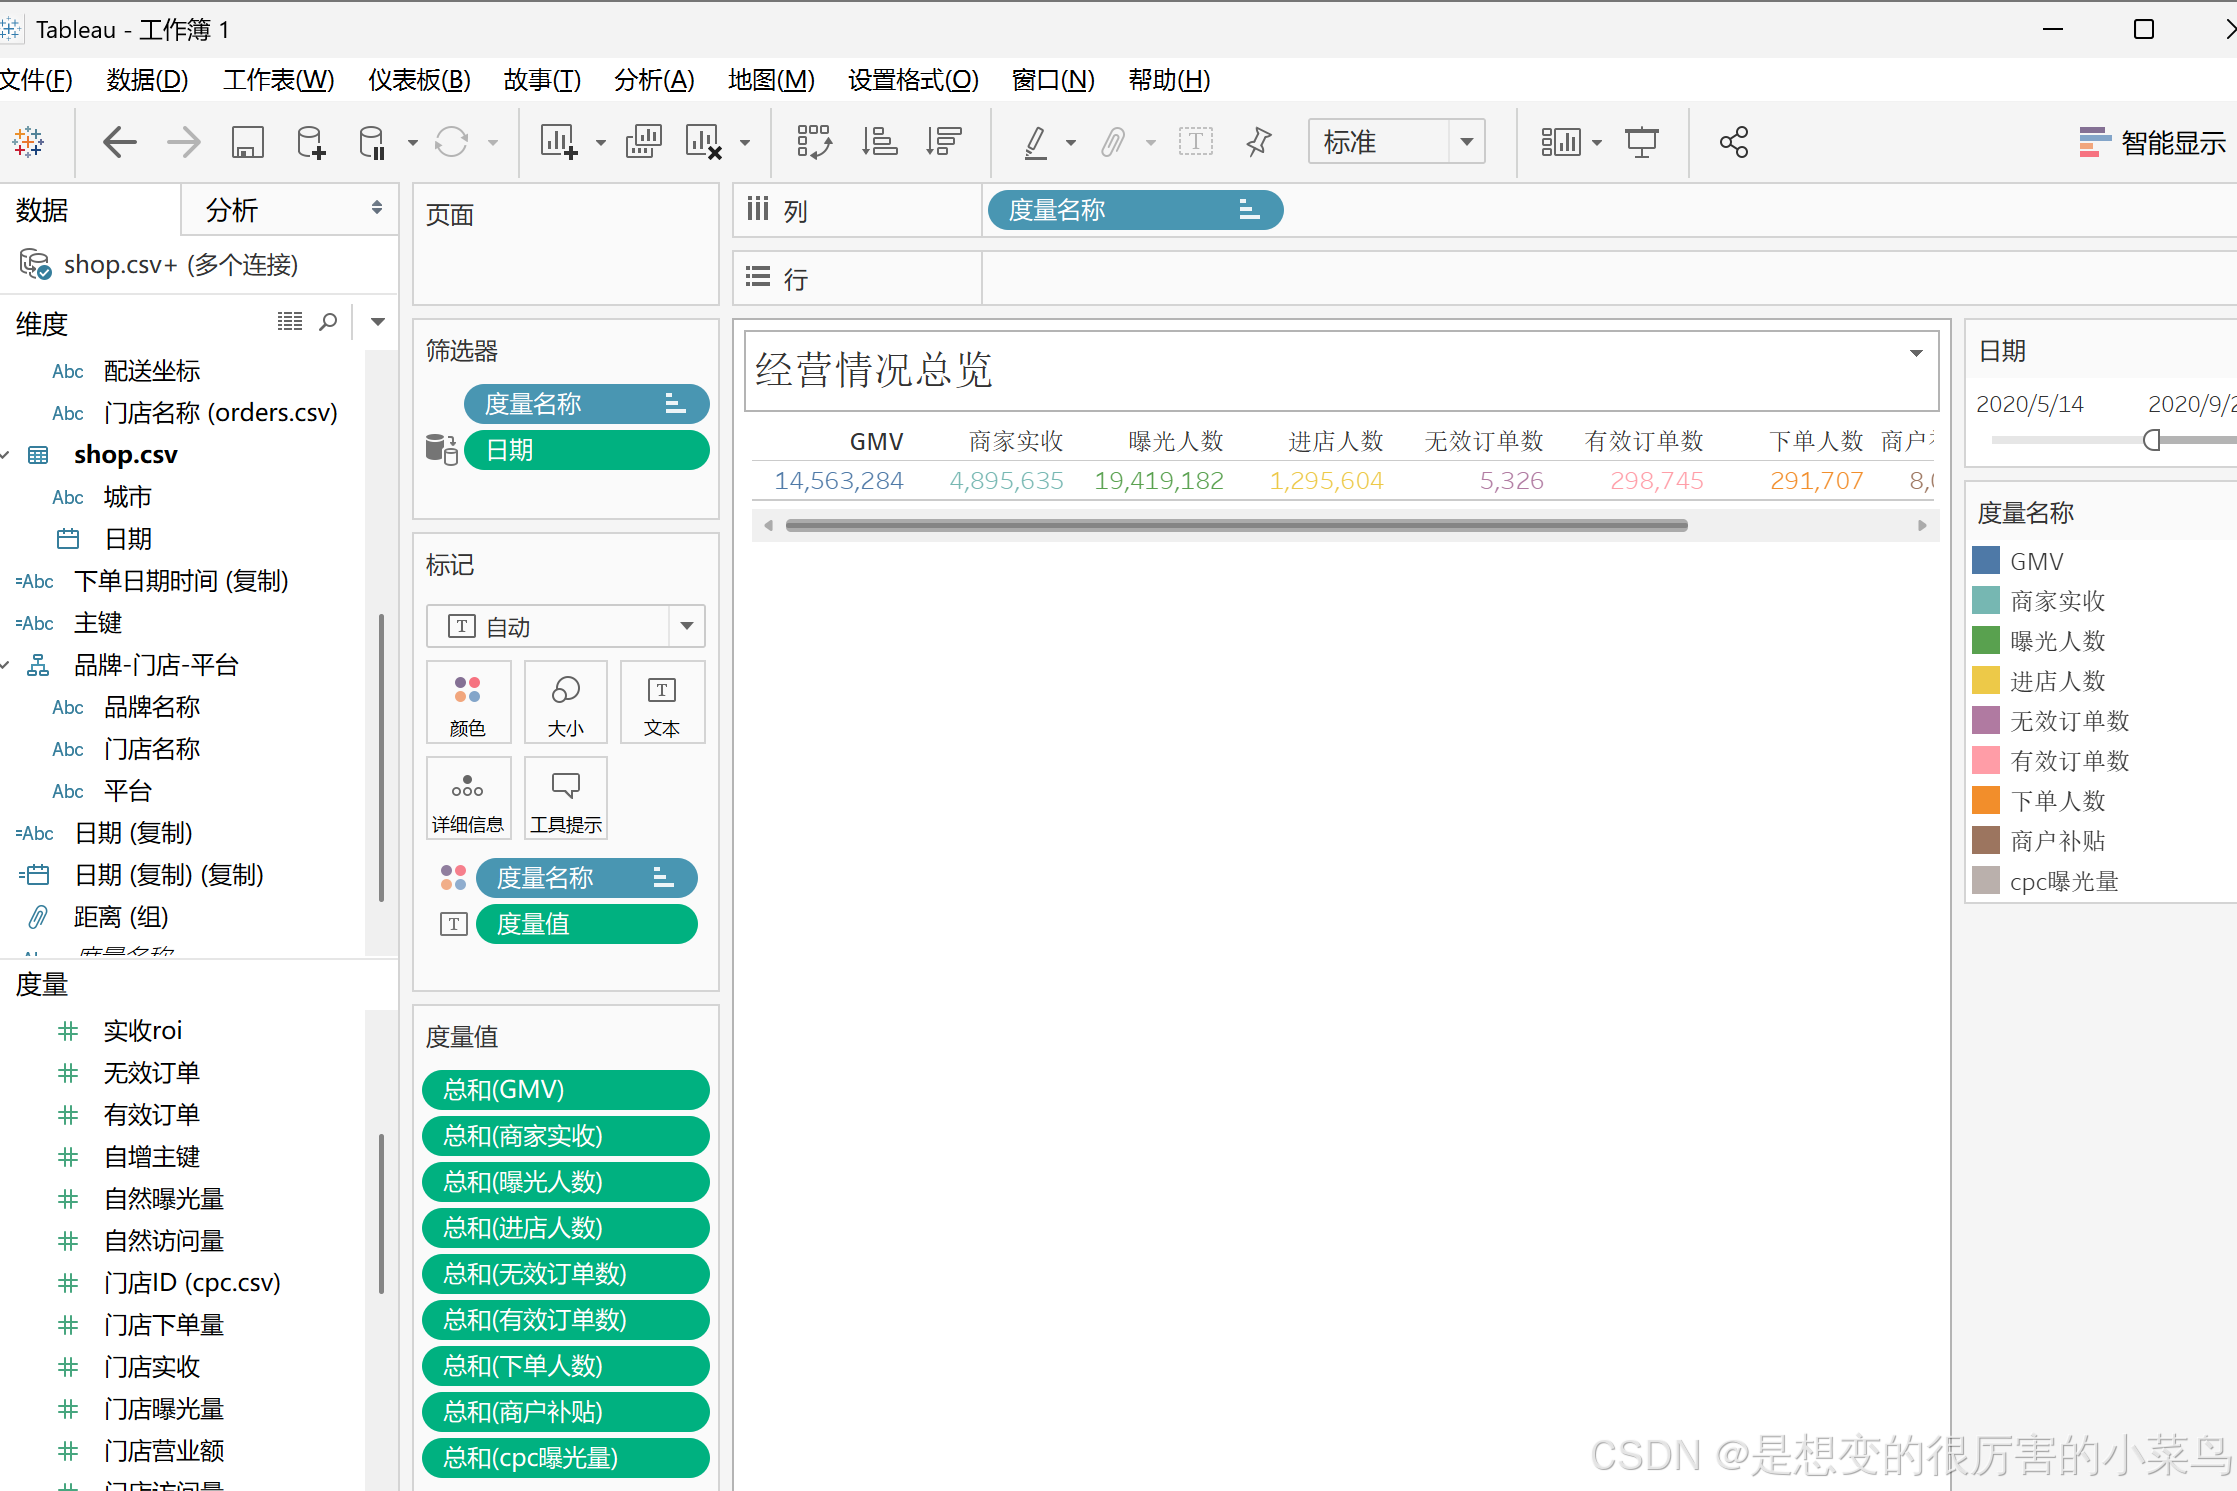Collapse the shop.csv table tree
This screenshot has width=2237, height=1491.
pos(6,455)
